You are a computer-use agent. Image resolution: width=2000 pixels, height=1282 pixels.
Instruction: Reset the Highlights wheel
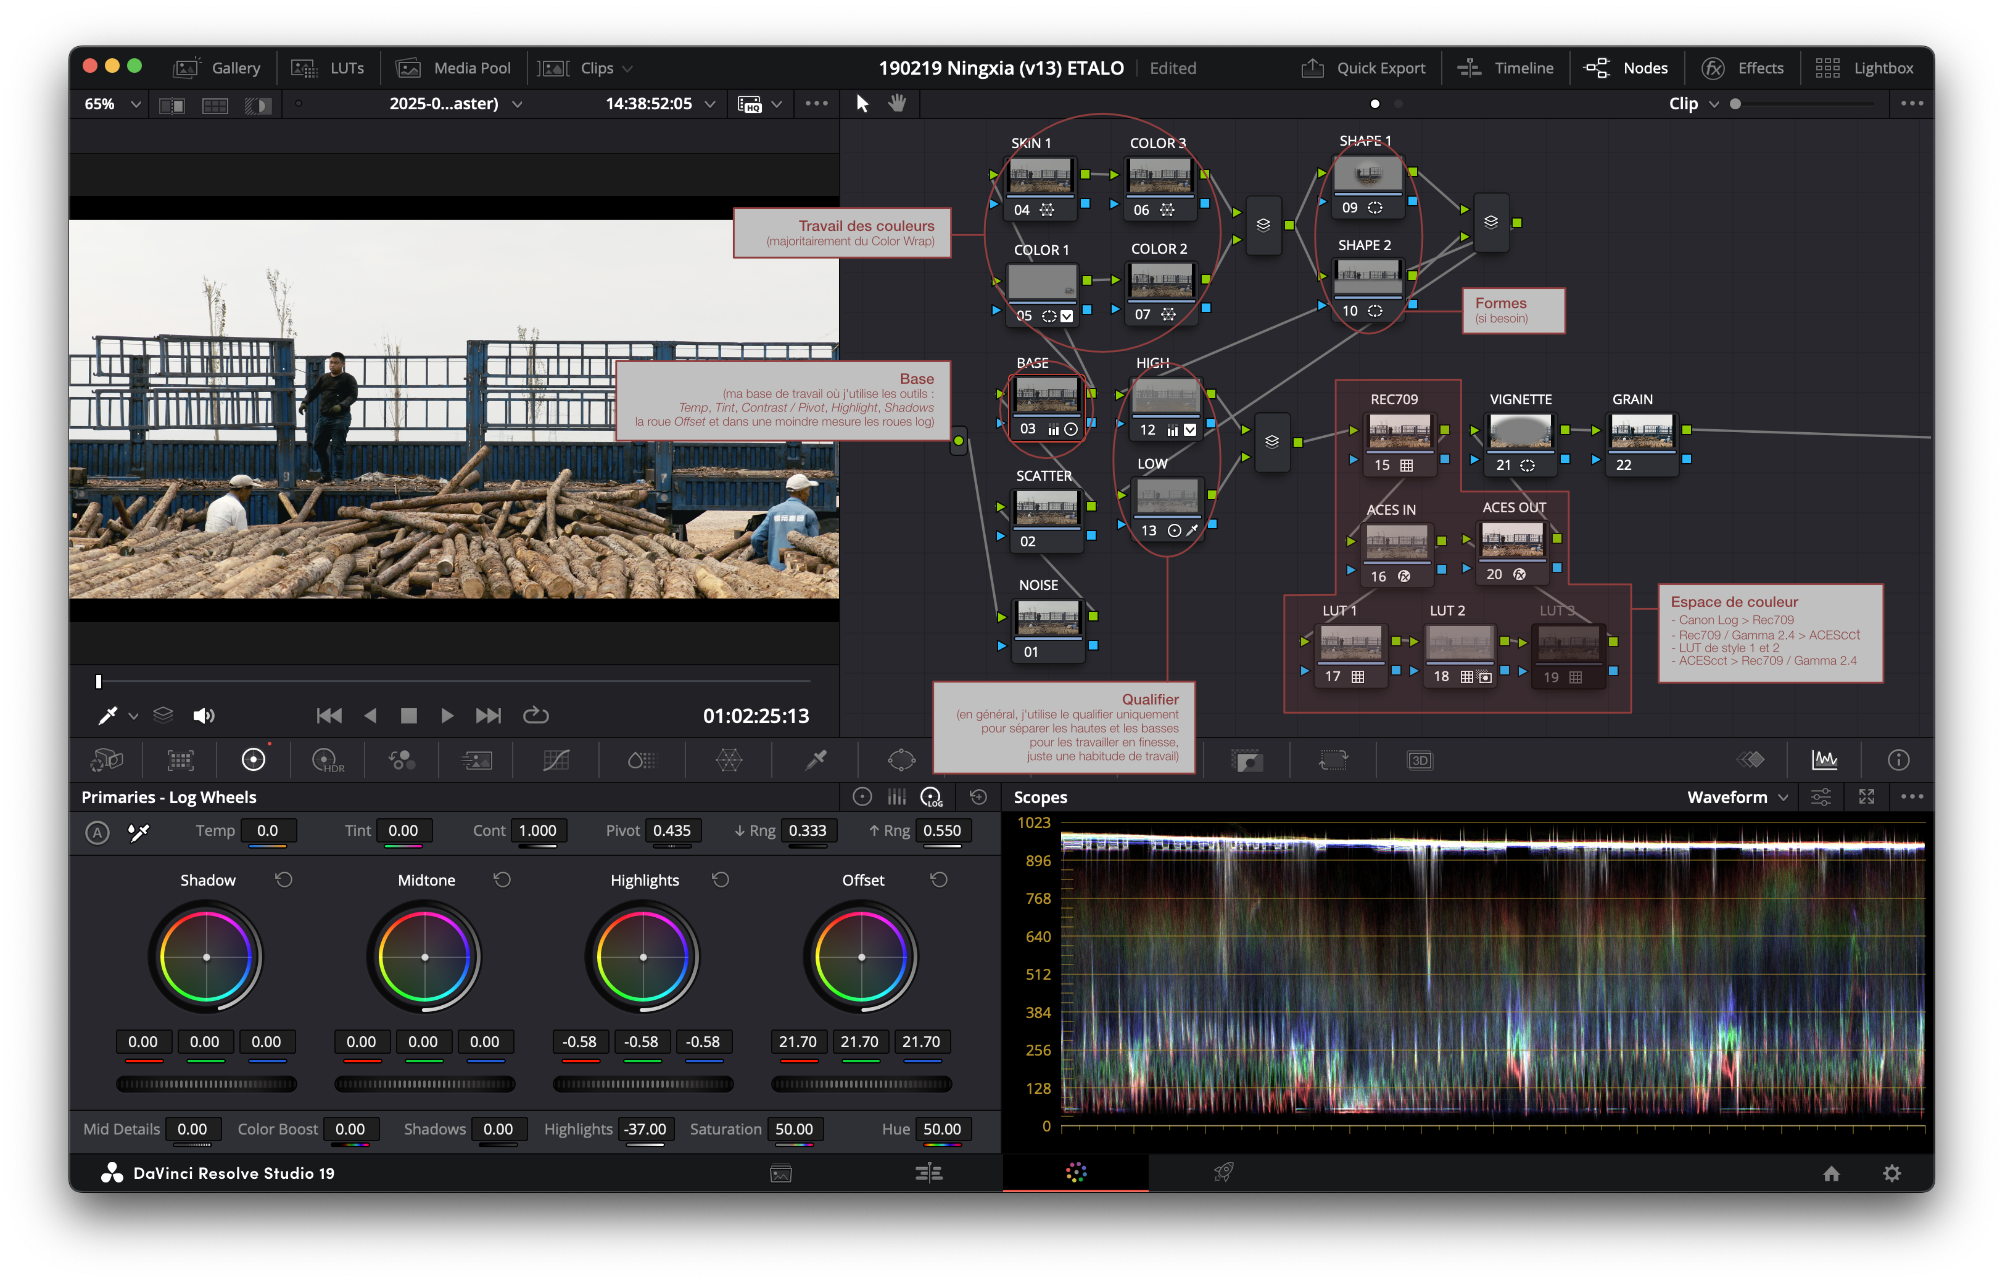720,880
